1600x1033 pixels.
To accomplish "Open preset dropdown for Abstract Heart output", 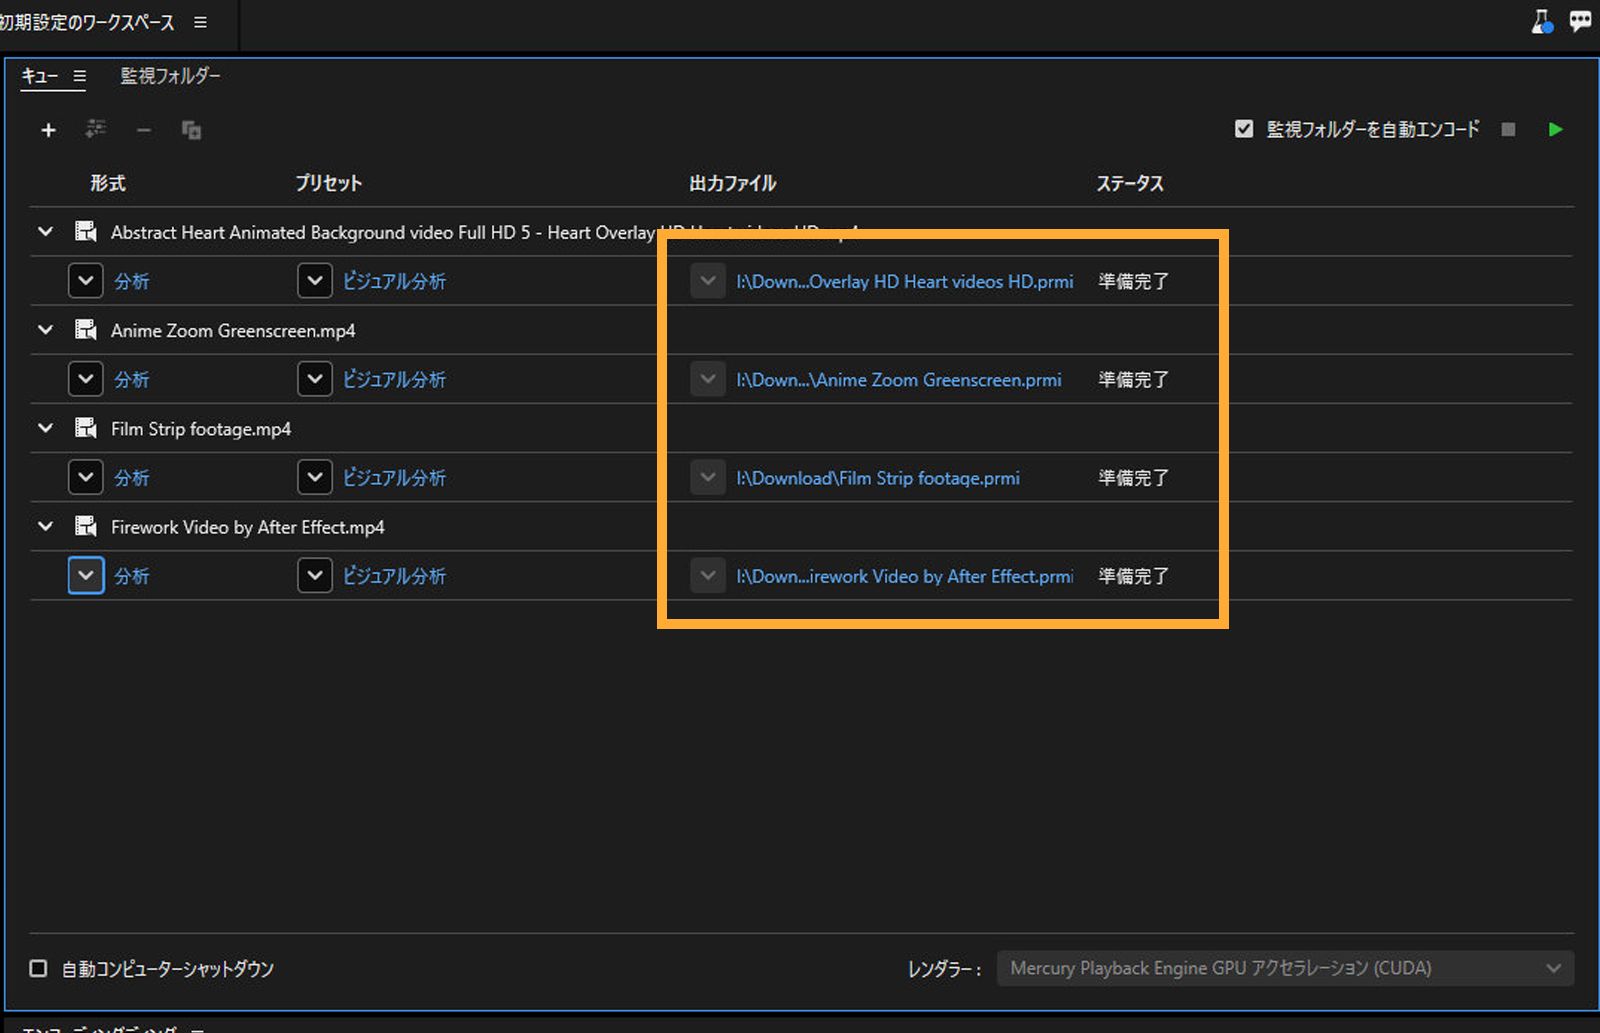I will click(x=315, y=281).
